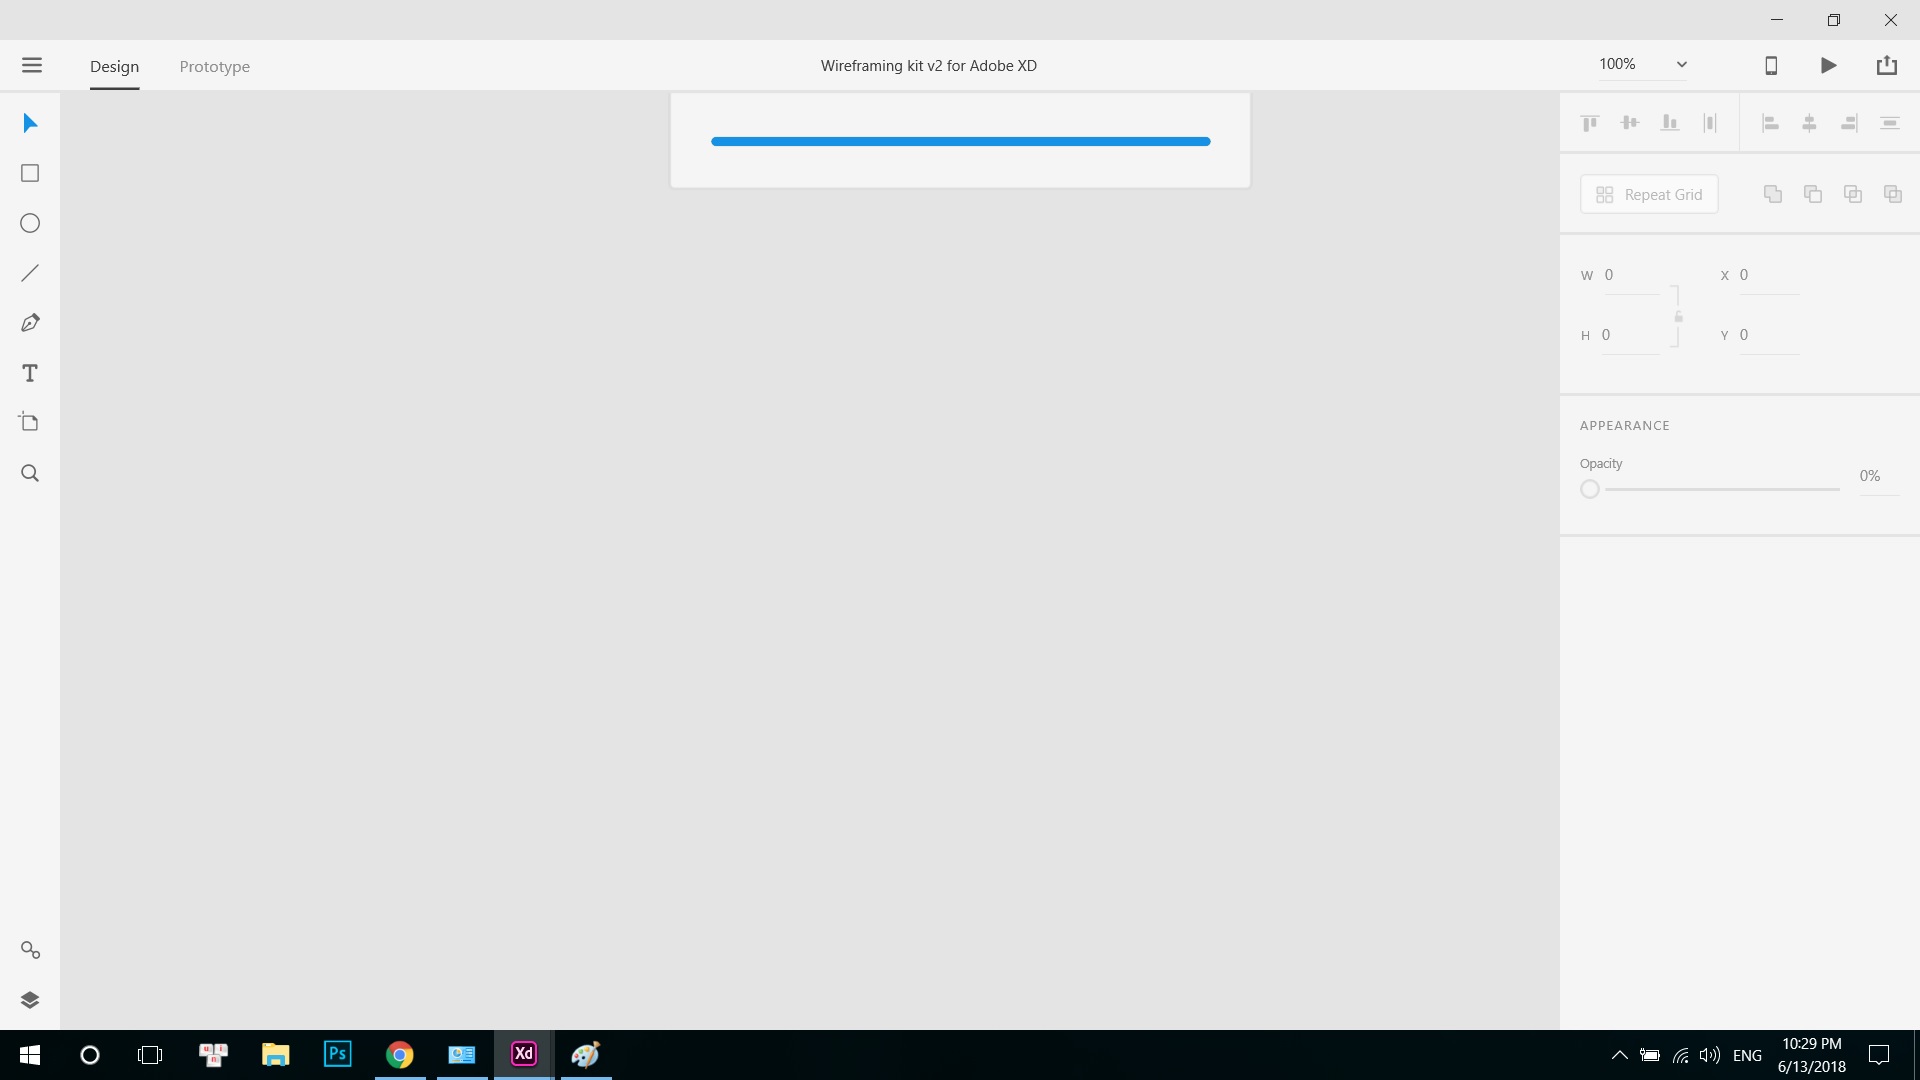The height and width of the screenshot is (1080, 1920).
Task: Toggle the Layers panel
Action: tap(29, 999)
